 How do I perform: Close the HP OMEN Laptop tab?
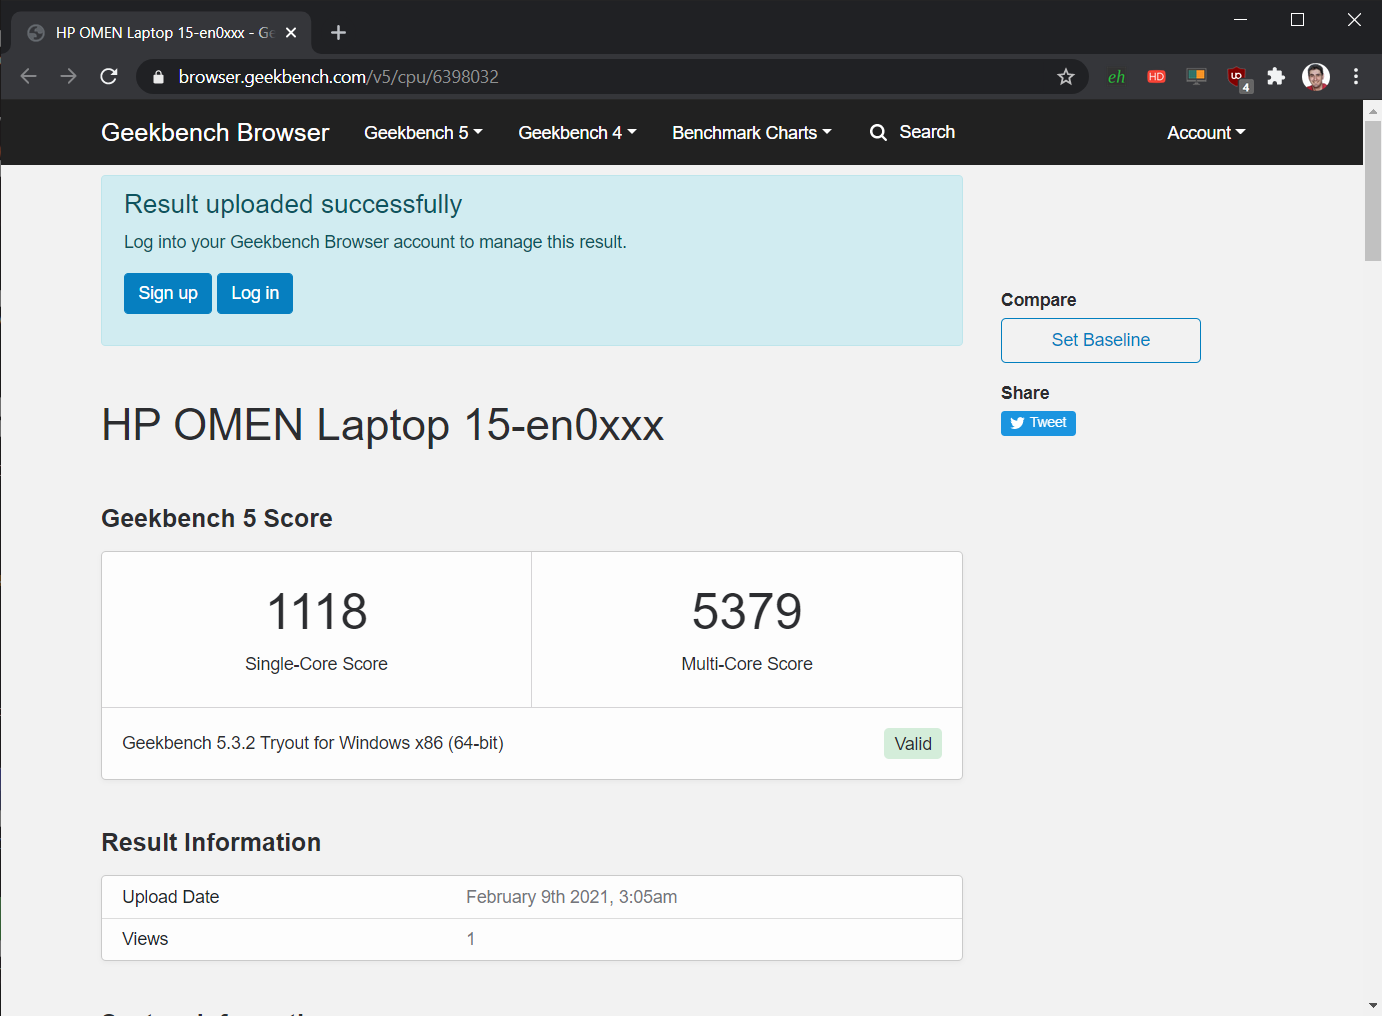tap(291, 33)
